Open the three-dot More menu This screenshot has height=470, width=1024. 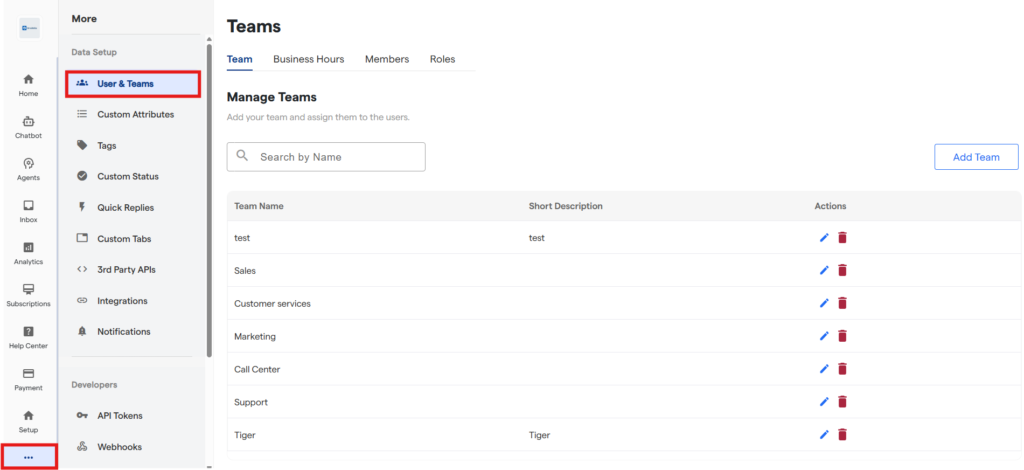click(x=28, y=457)
